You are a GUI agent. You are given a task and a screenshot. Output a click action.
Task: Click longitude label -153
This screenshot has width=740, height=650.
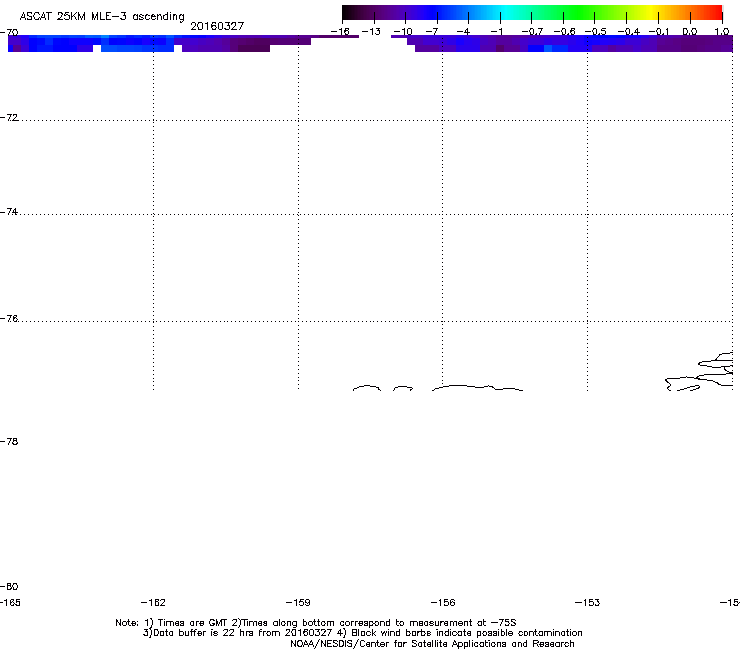pos(588,602)
